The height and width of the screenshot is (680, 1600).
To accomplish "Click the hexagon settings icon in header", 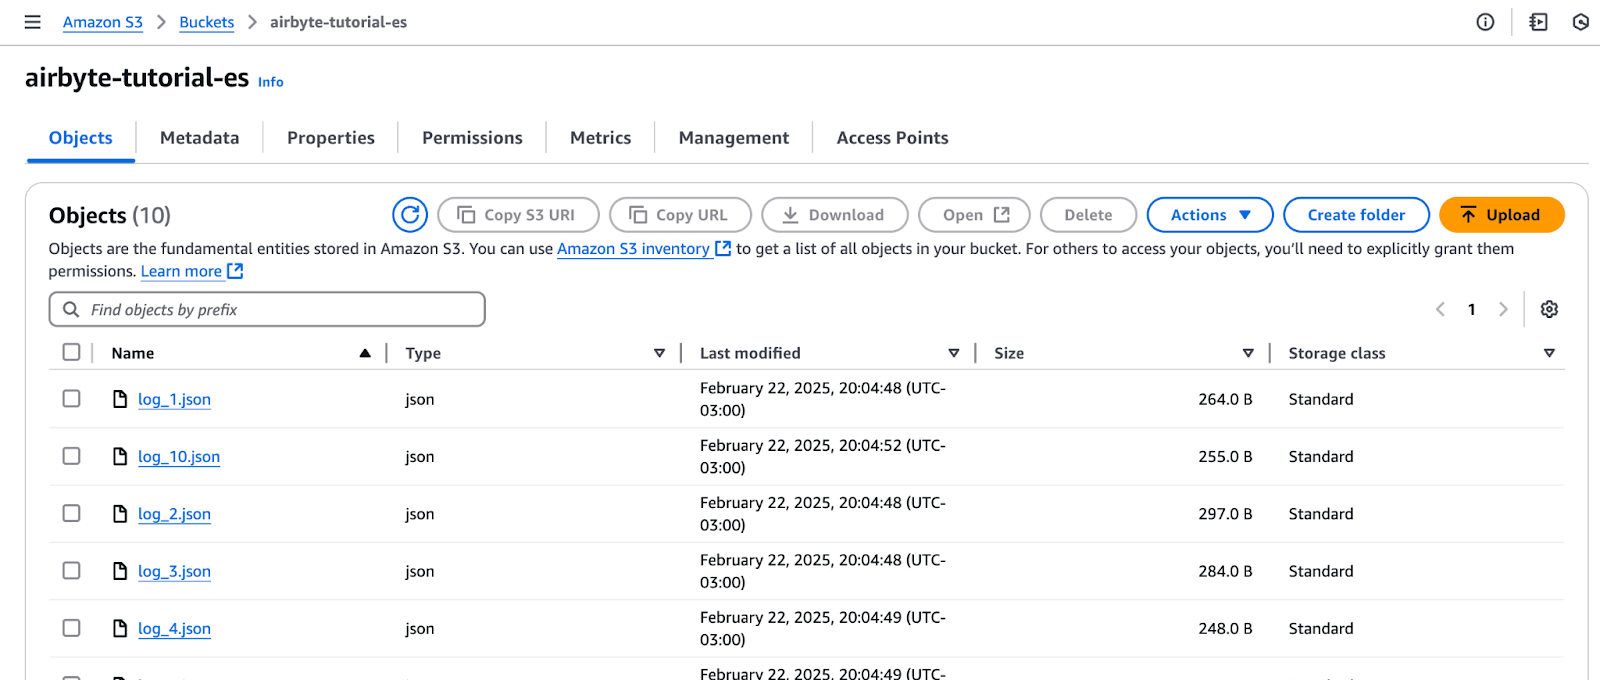I will [1581, 22].
